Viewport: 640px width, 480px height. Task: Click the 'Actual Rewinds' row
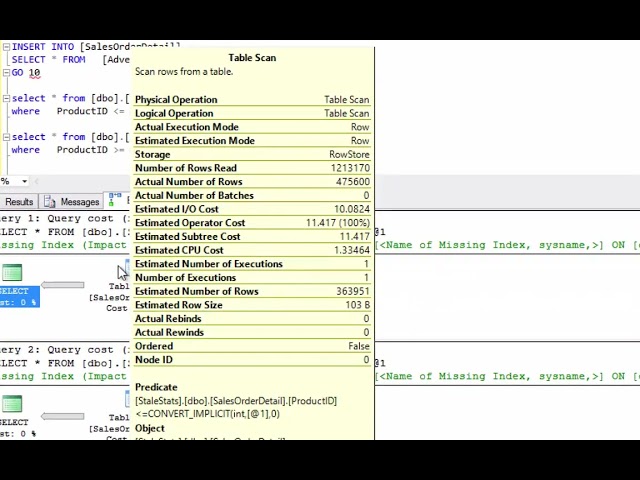coord(252,333)
